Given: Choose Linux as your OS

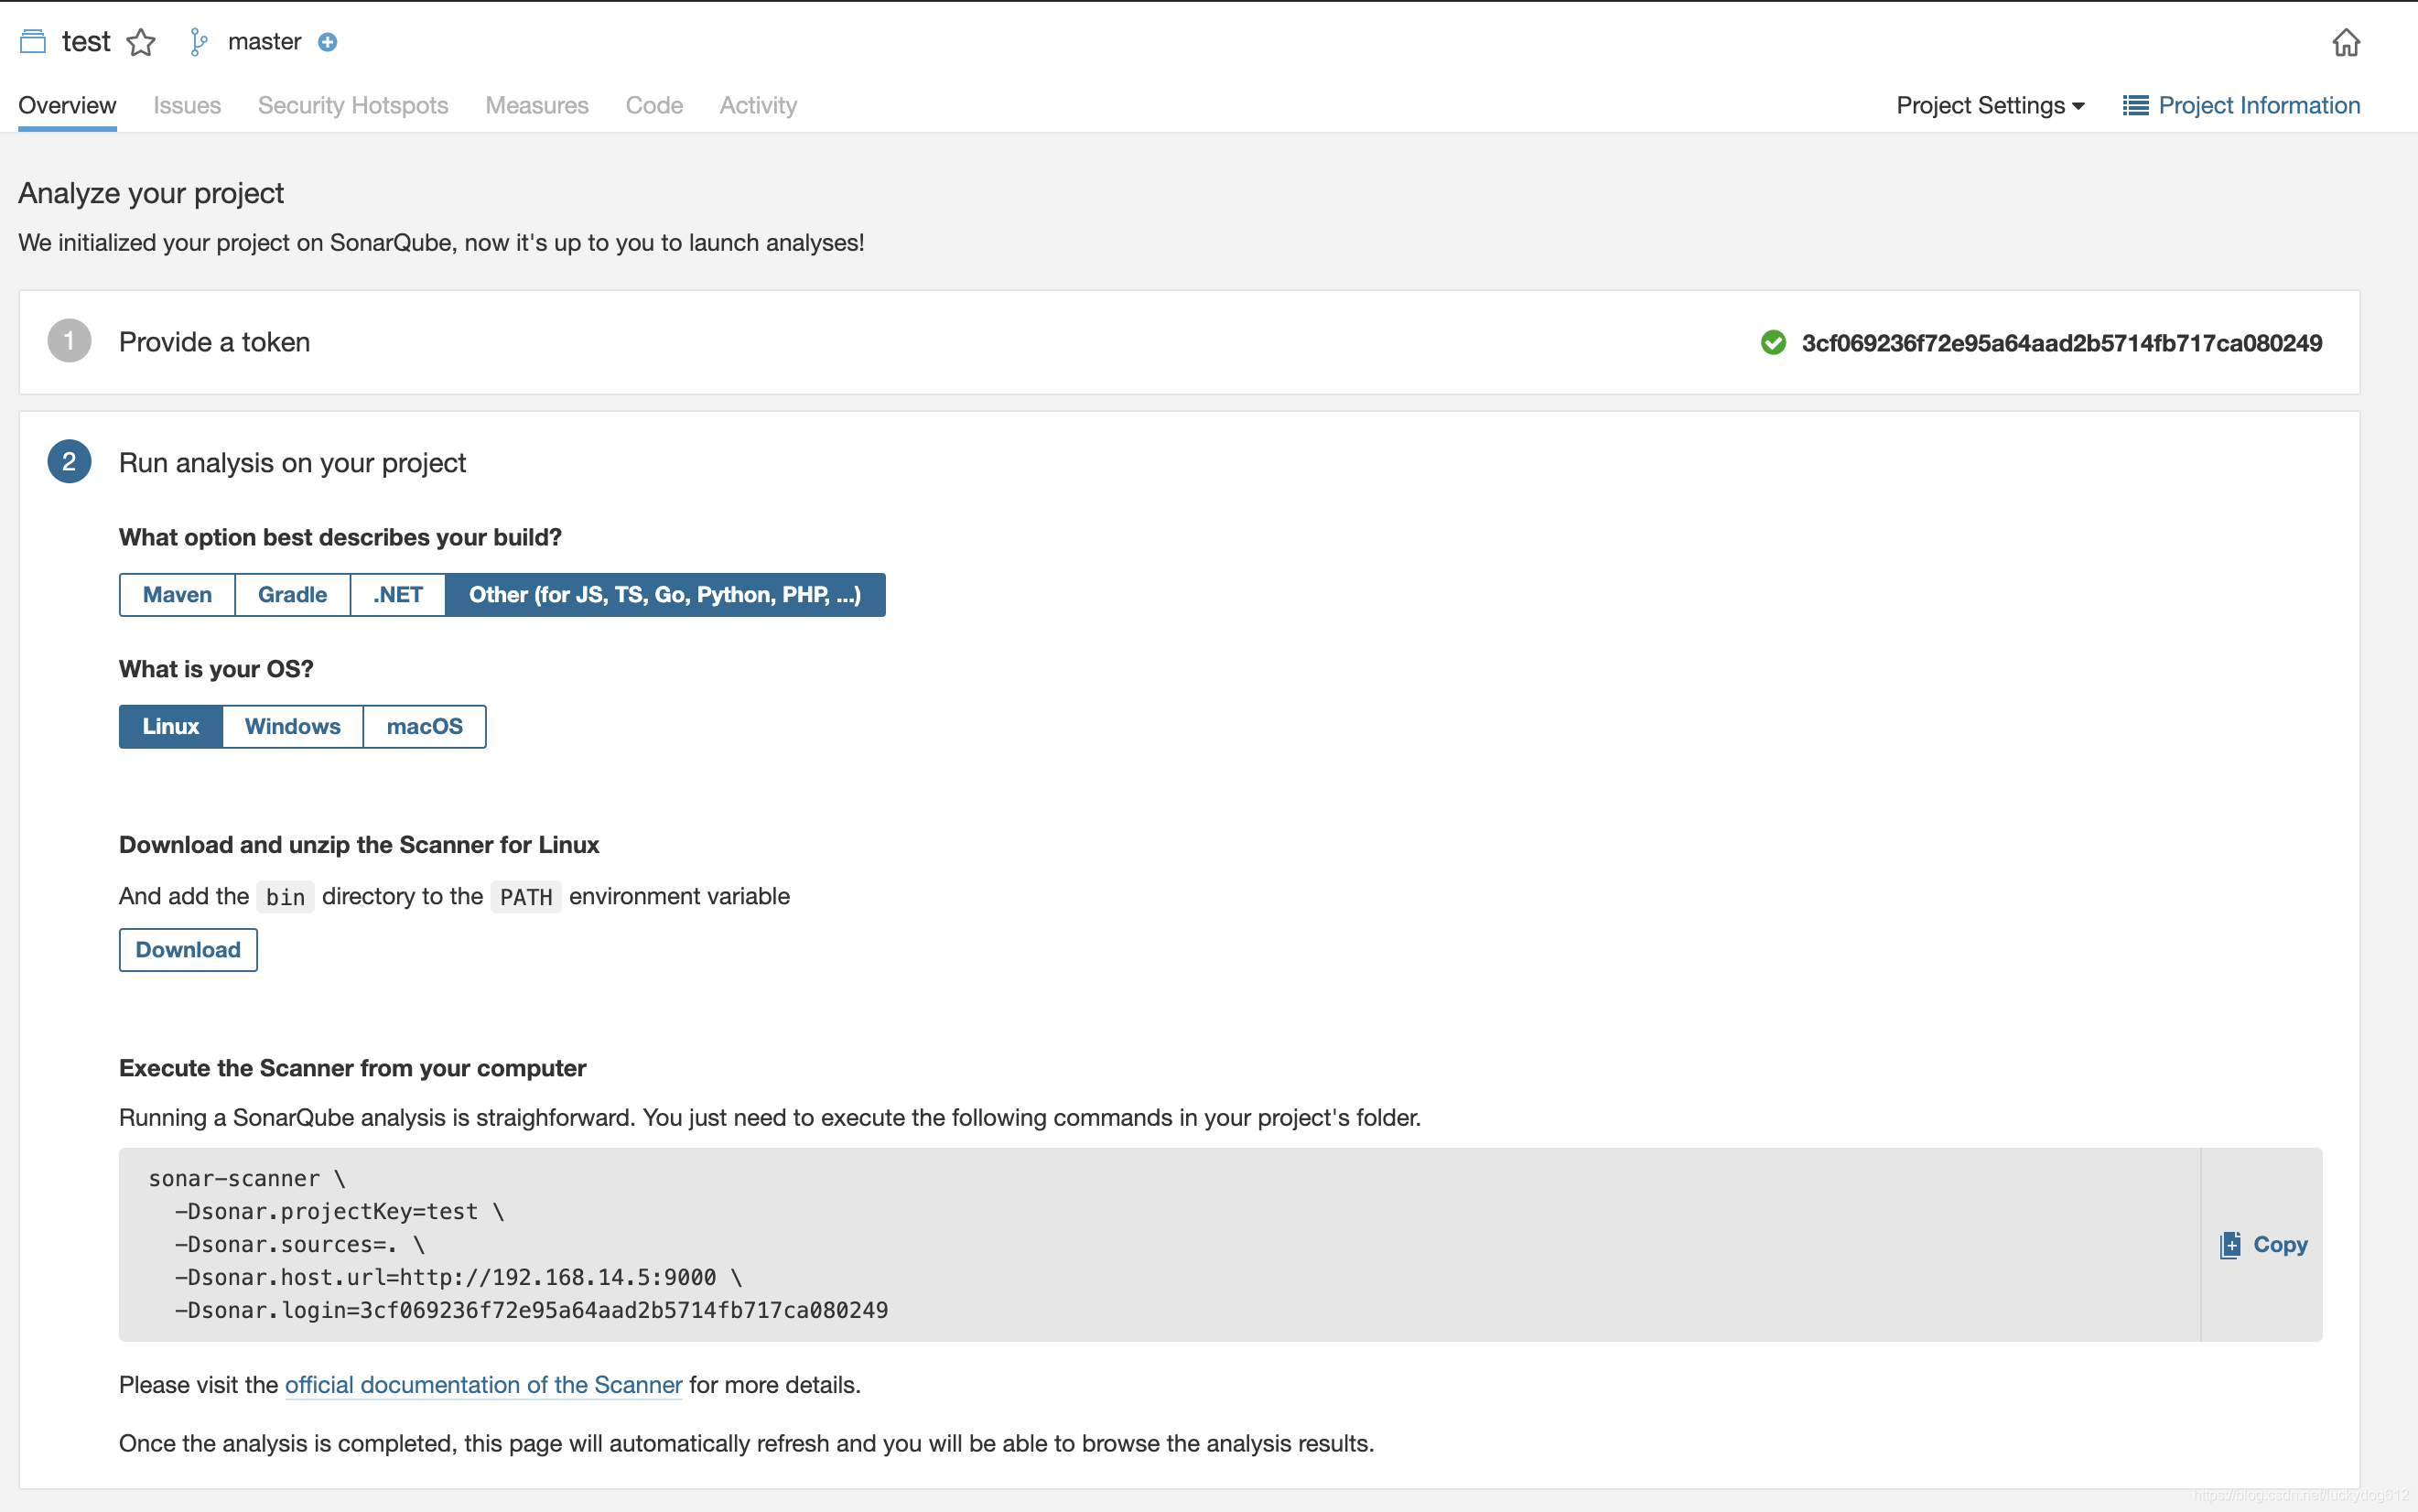Looking at the screenshot, I should point(171,726).
